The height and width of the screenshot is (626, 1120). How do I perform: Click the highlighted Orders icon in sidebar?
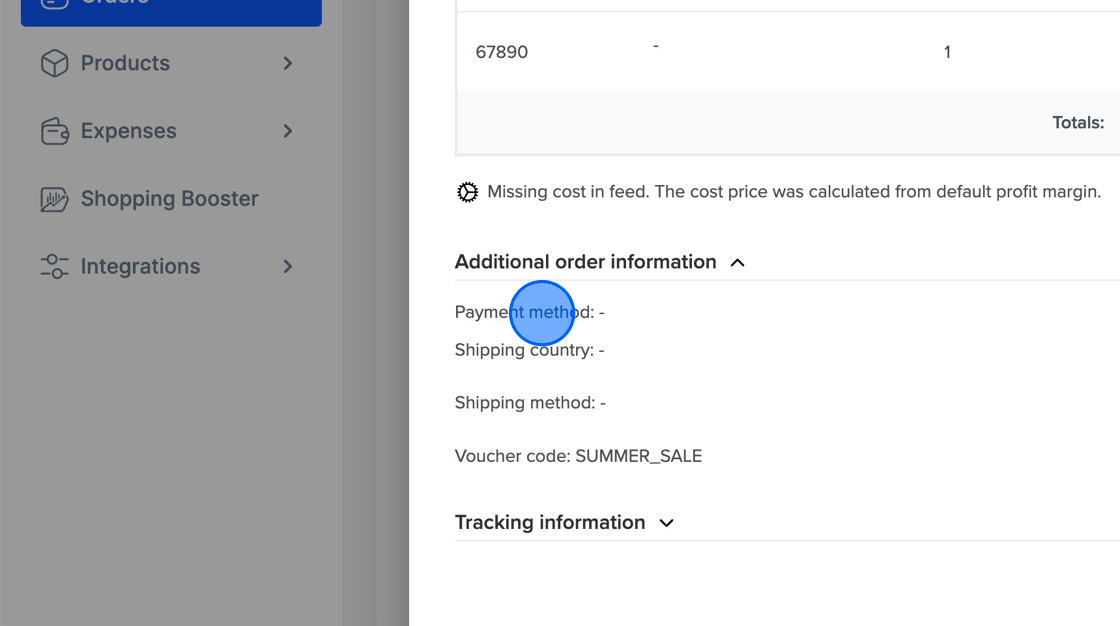tap(54, 3)
